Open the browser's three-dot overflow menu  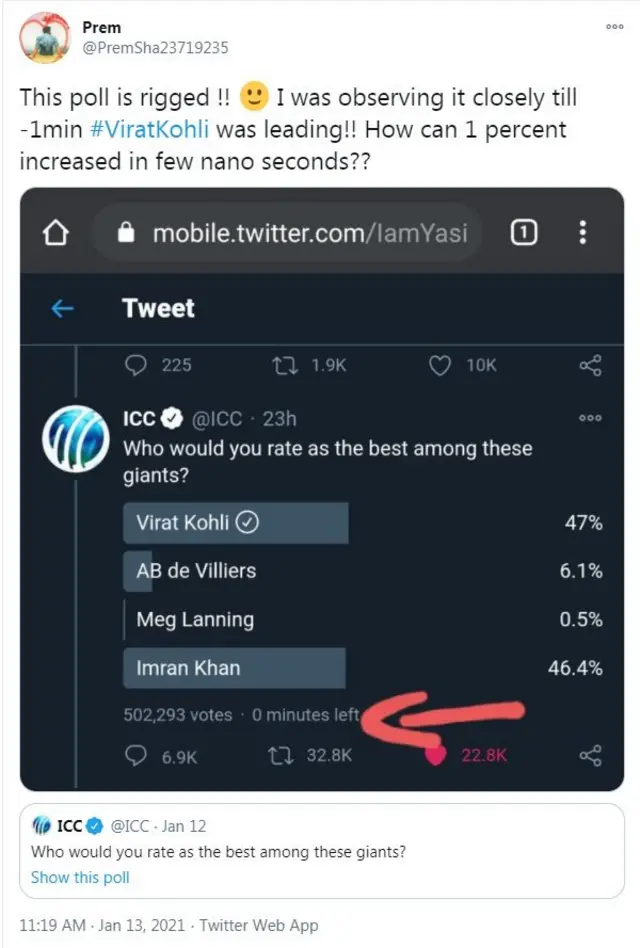pyautogui.click(x=582, y=232)
